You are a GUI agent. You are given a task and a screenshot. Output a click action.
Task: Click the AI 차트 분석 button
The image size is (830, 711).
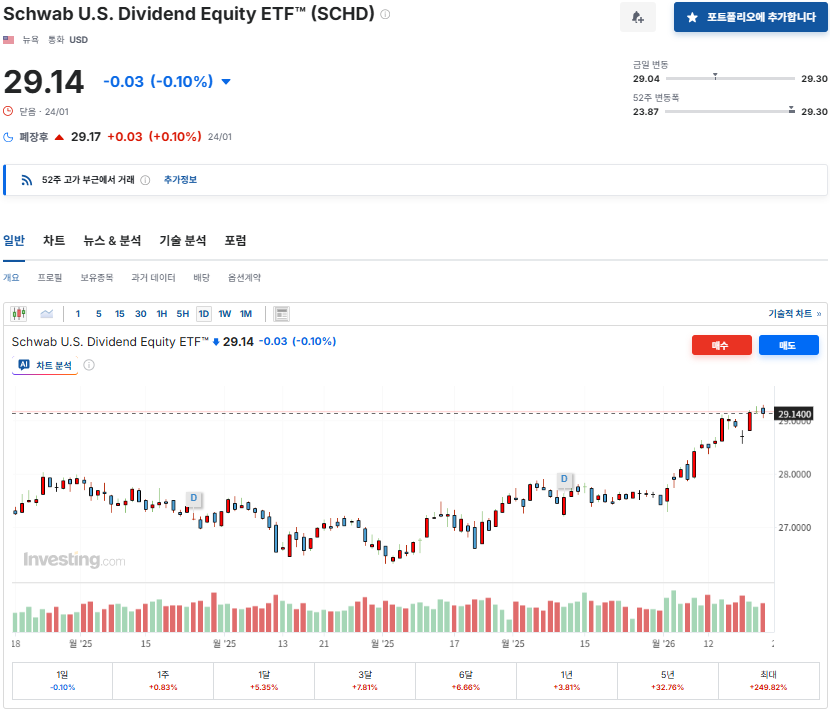(45, 365)
